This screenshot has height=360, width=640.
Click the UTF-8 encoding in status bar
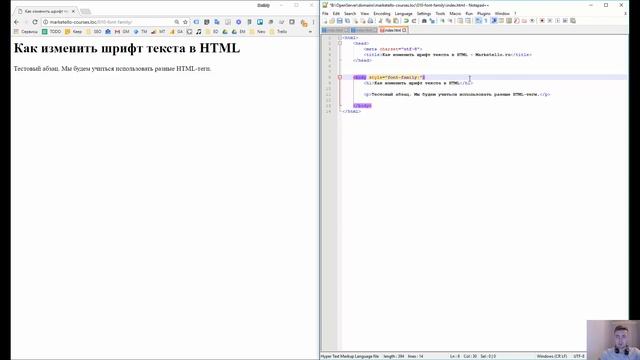[579, 356]
